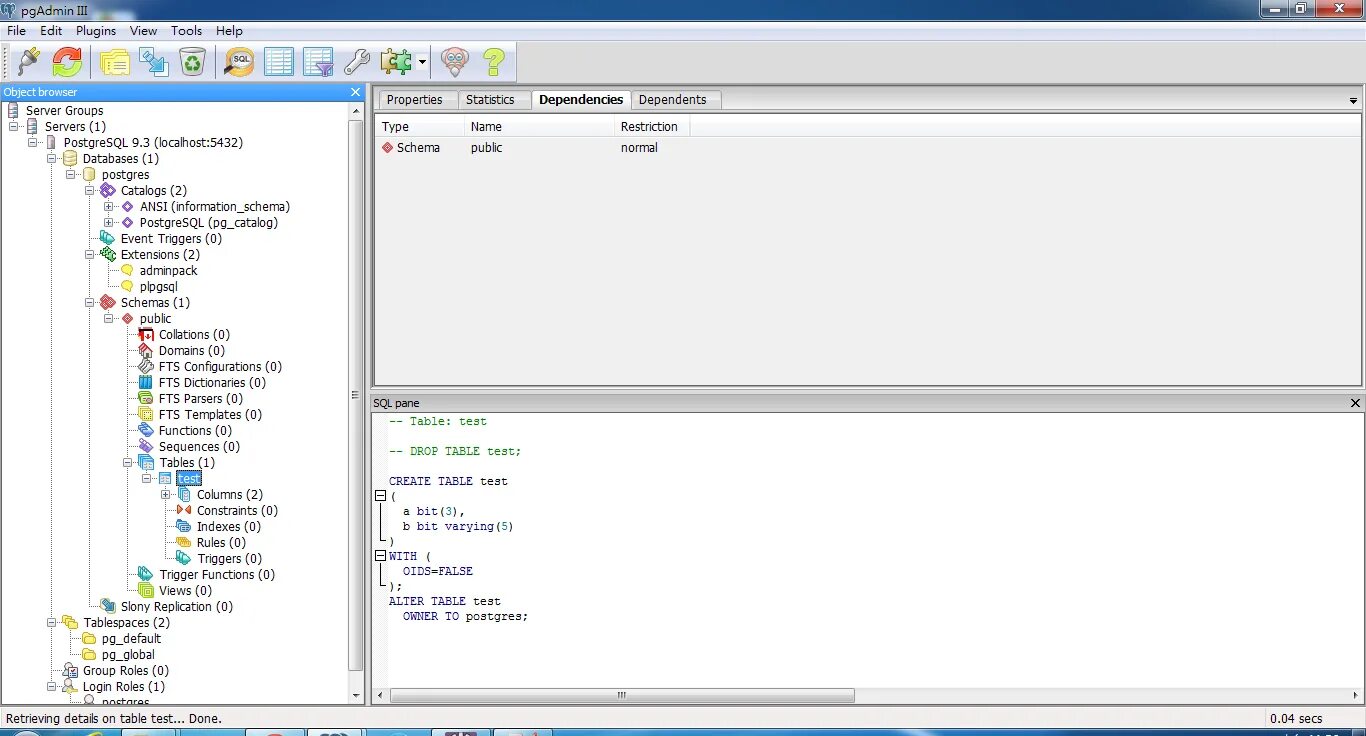Select the Server Groups root item
This screenshot has height=736, width=1366.
[64, 111]
